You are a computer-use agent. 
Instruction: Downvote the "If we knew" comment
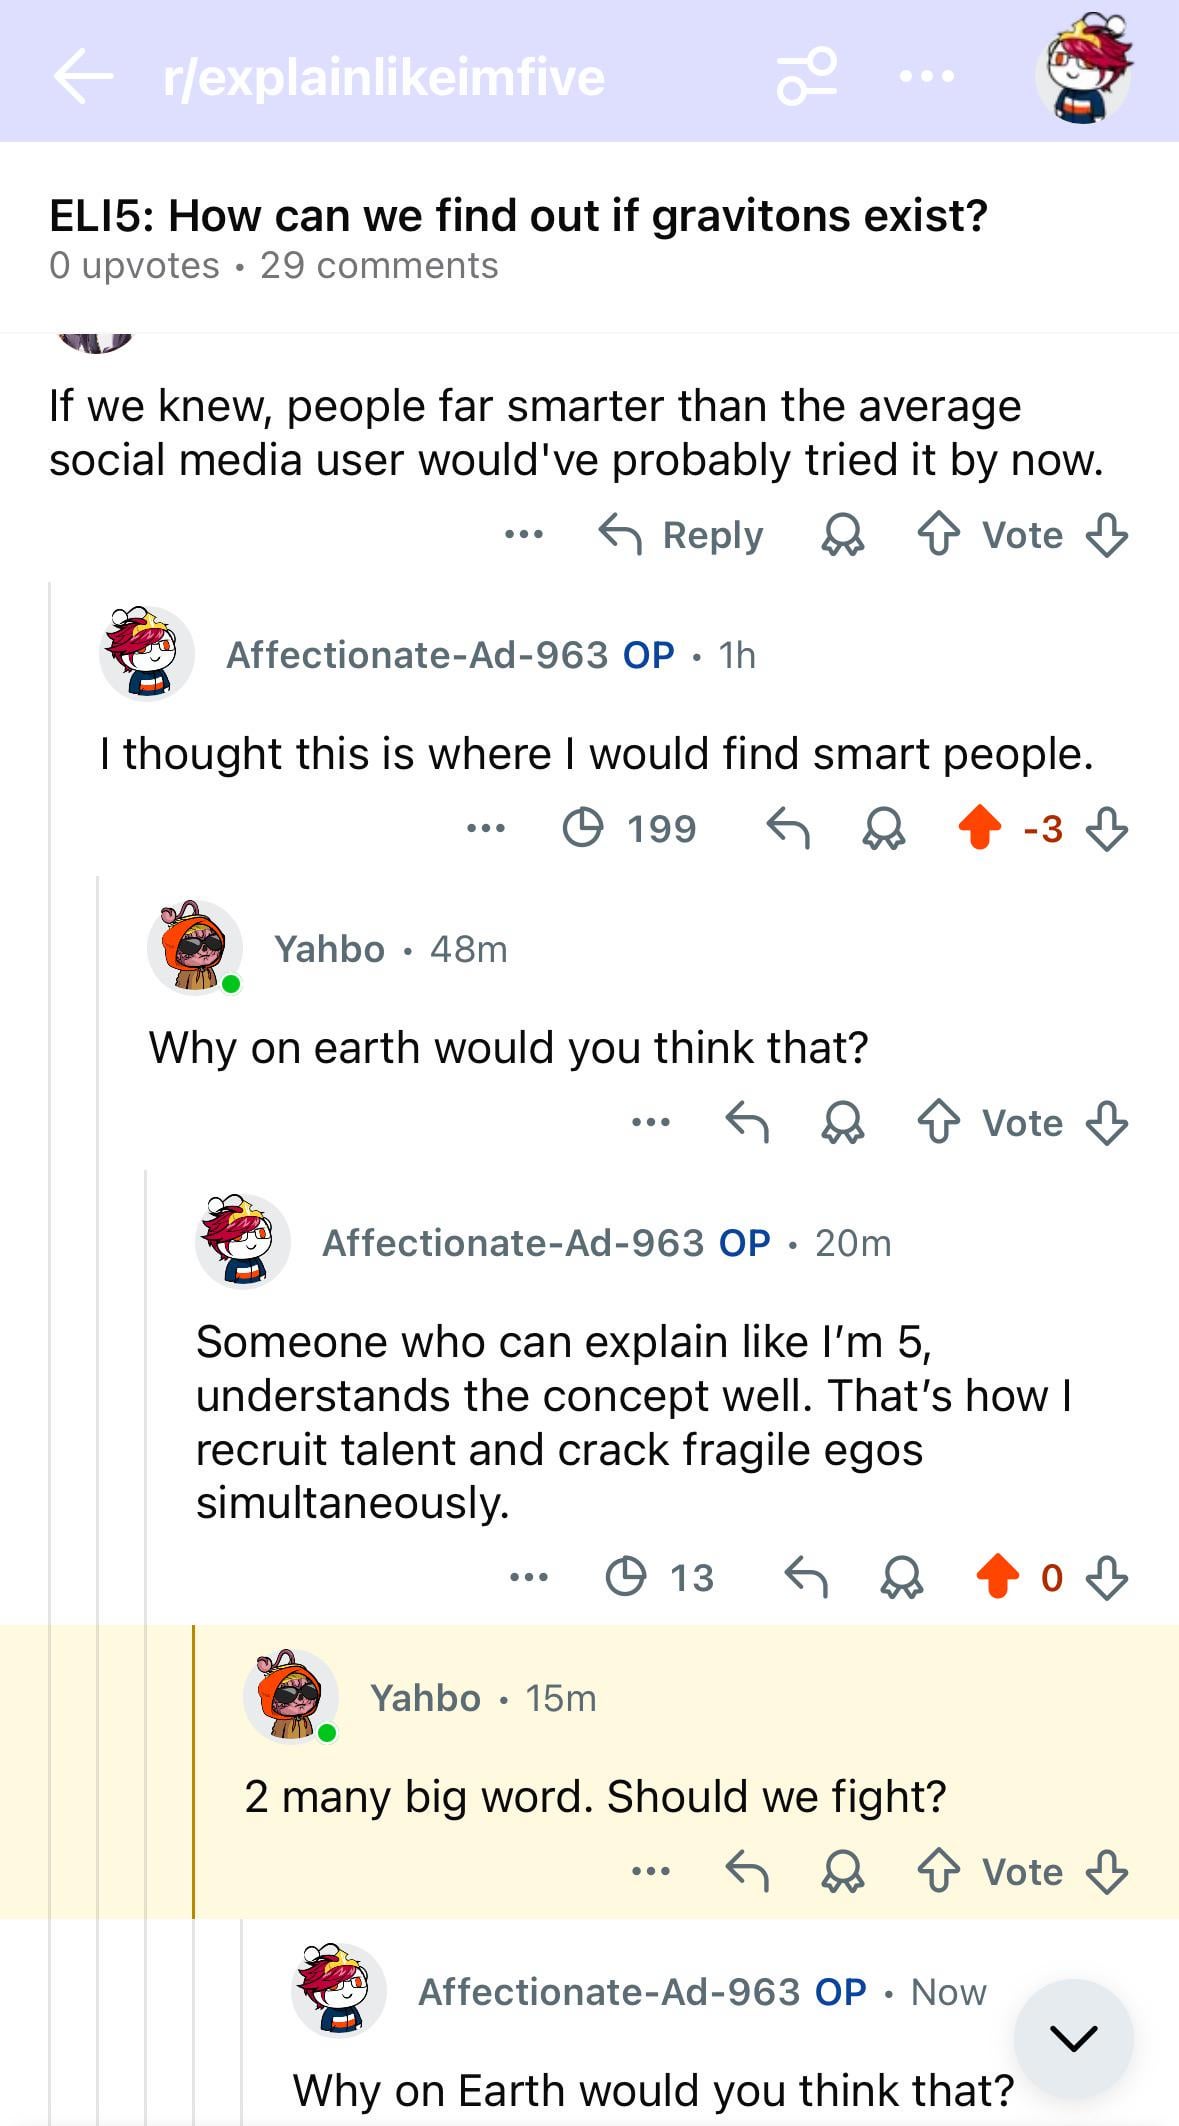click(1107, 535)
